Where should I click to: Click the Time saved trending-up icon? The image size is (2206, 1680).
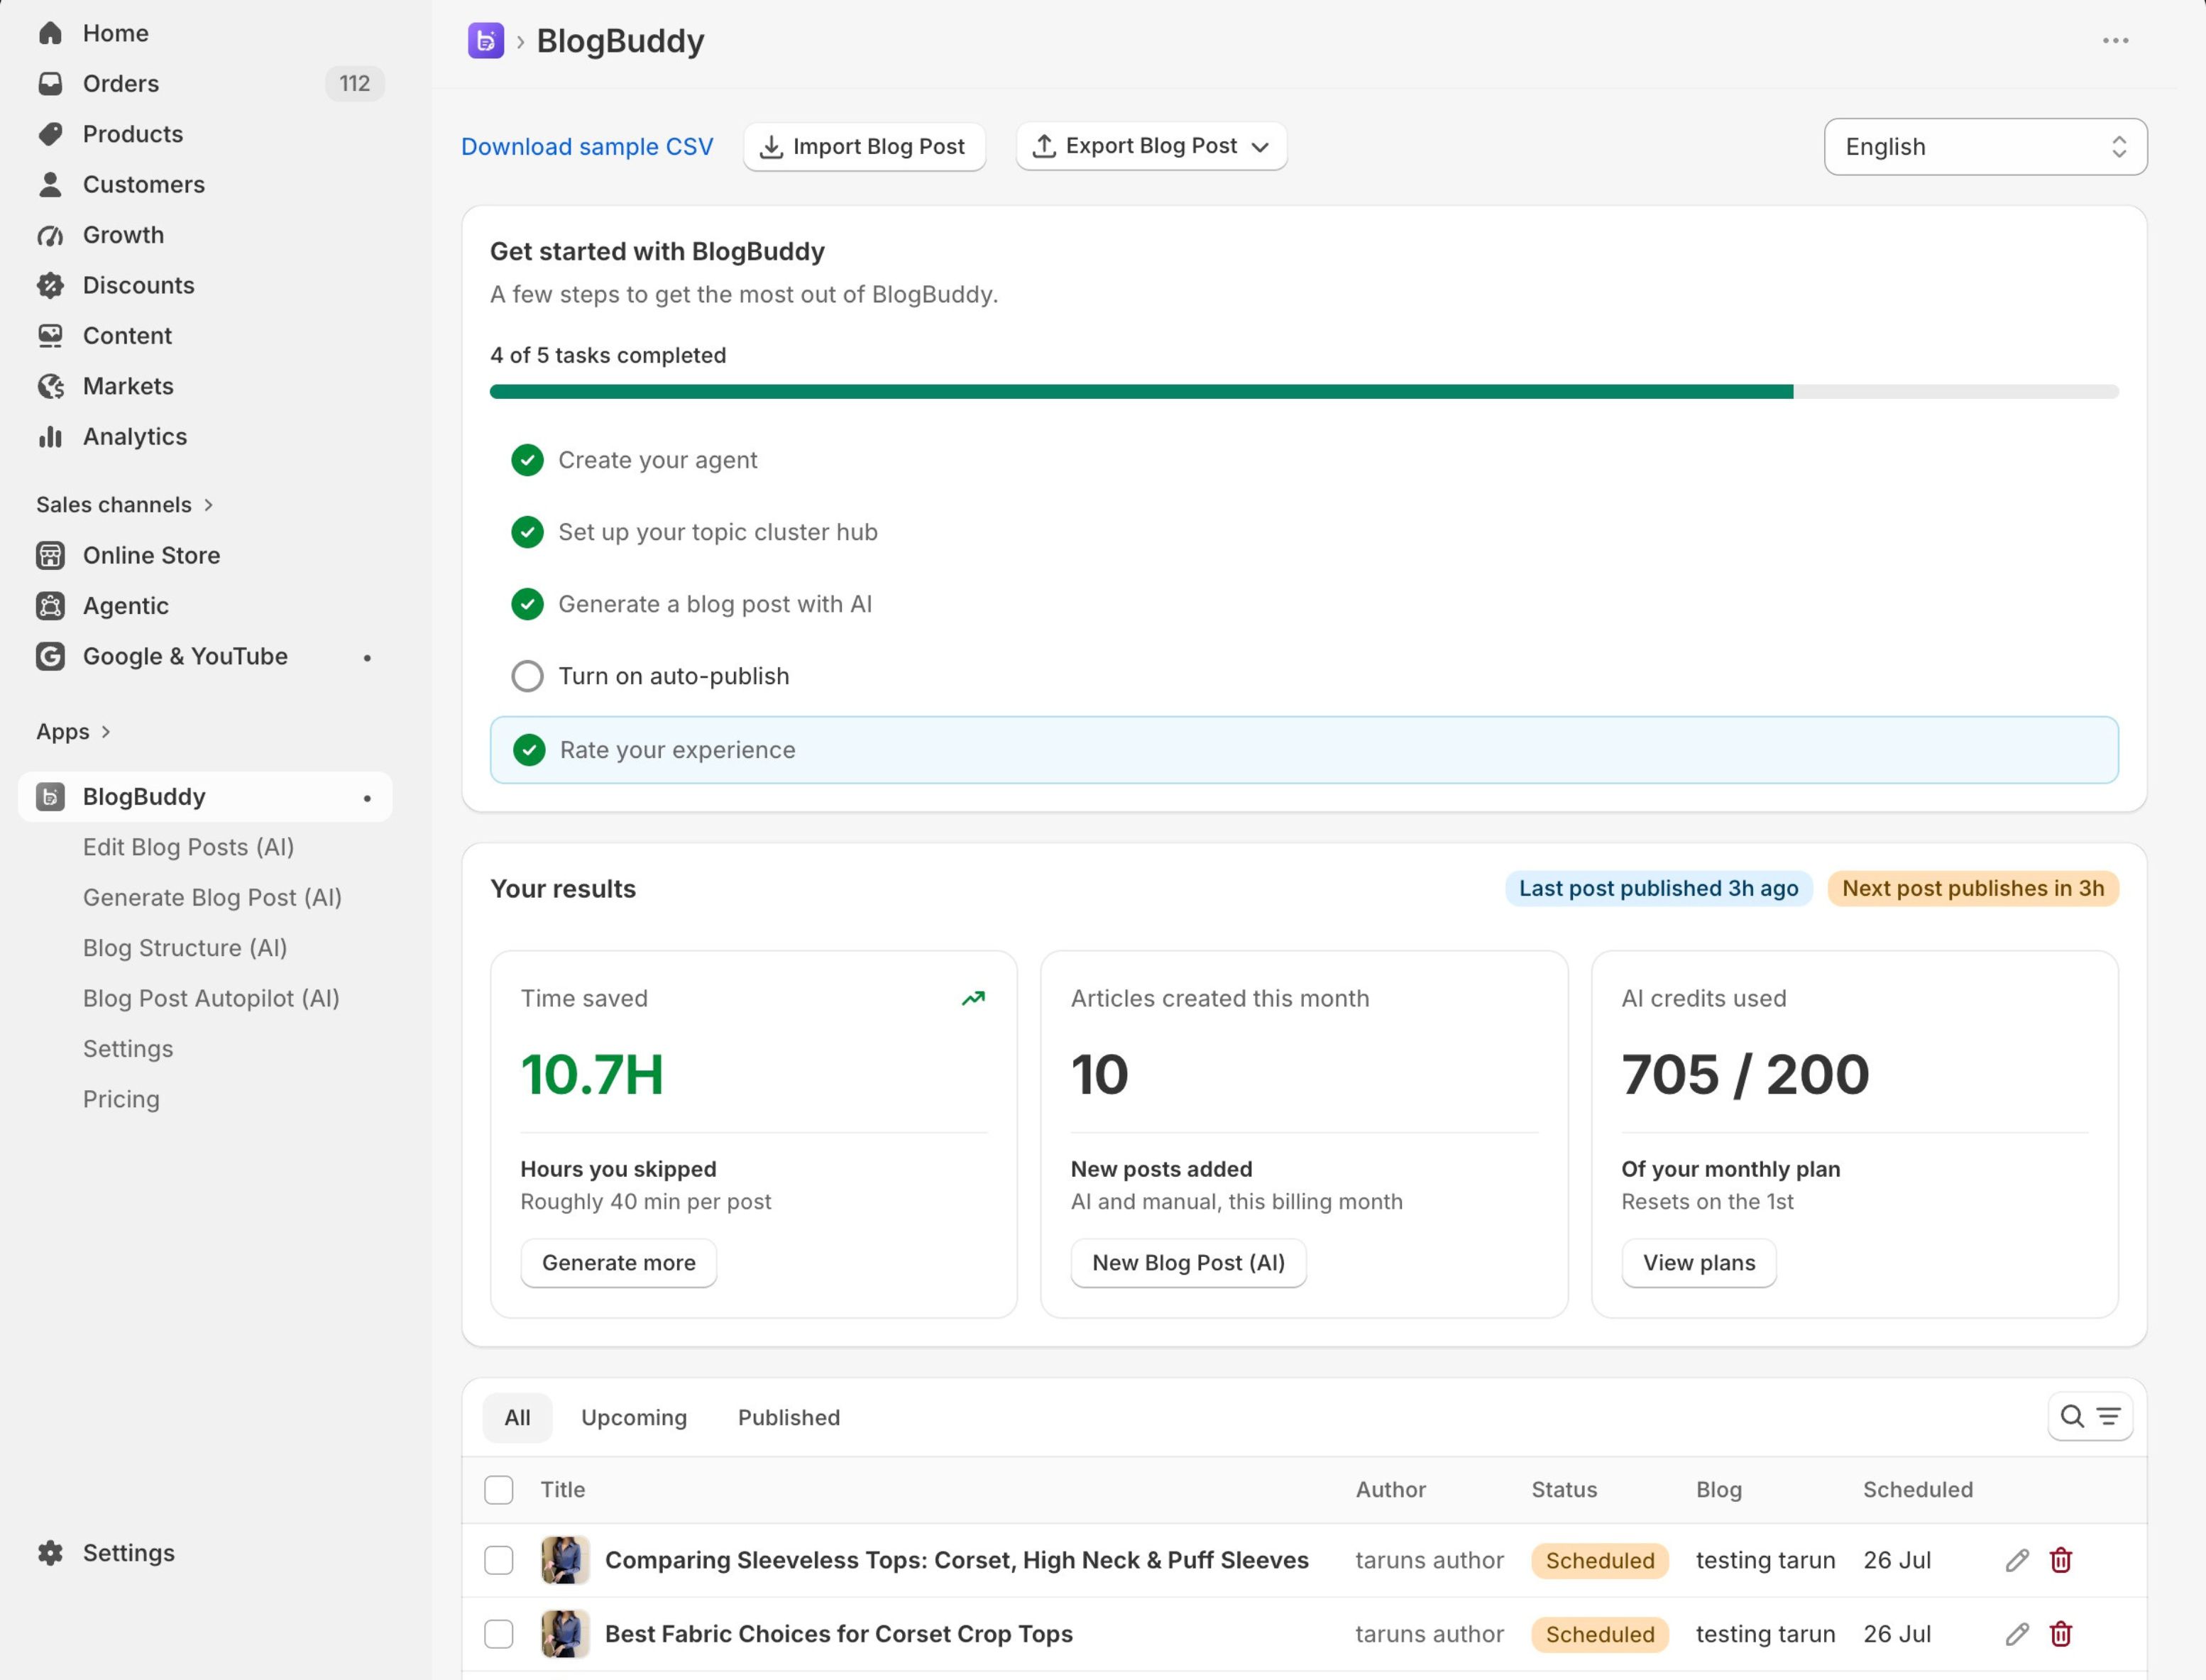coord(973,998)
